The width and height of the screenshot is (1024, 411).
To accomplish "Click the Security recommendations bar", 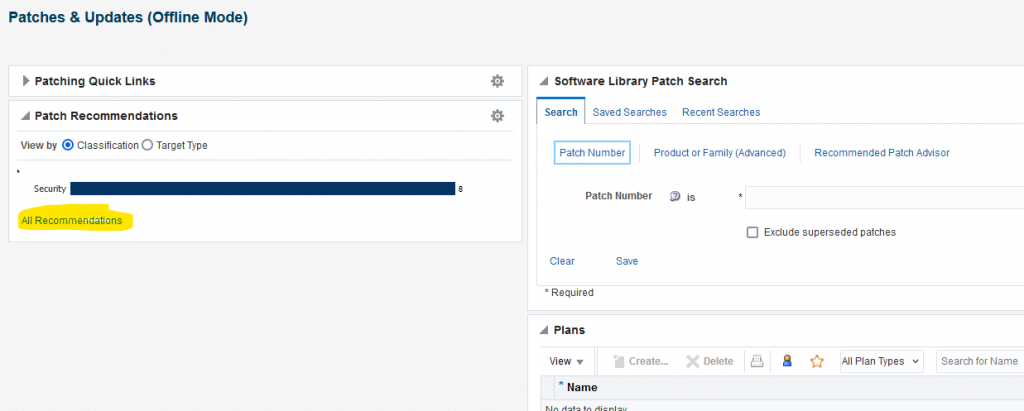I will (x=262, y=188).
